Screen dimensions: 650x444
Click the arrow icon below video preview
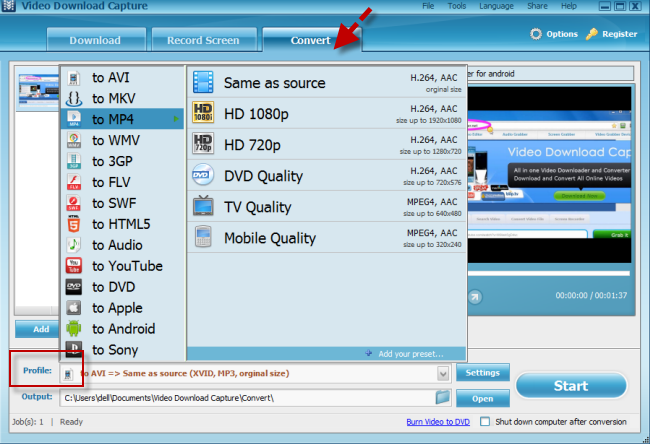pyautogui.click(x=475, y=297)
